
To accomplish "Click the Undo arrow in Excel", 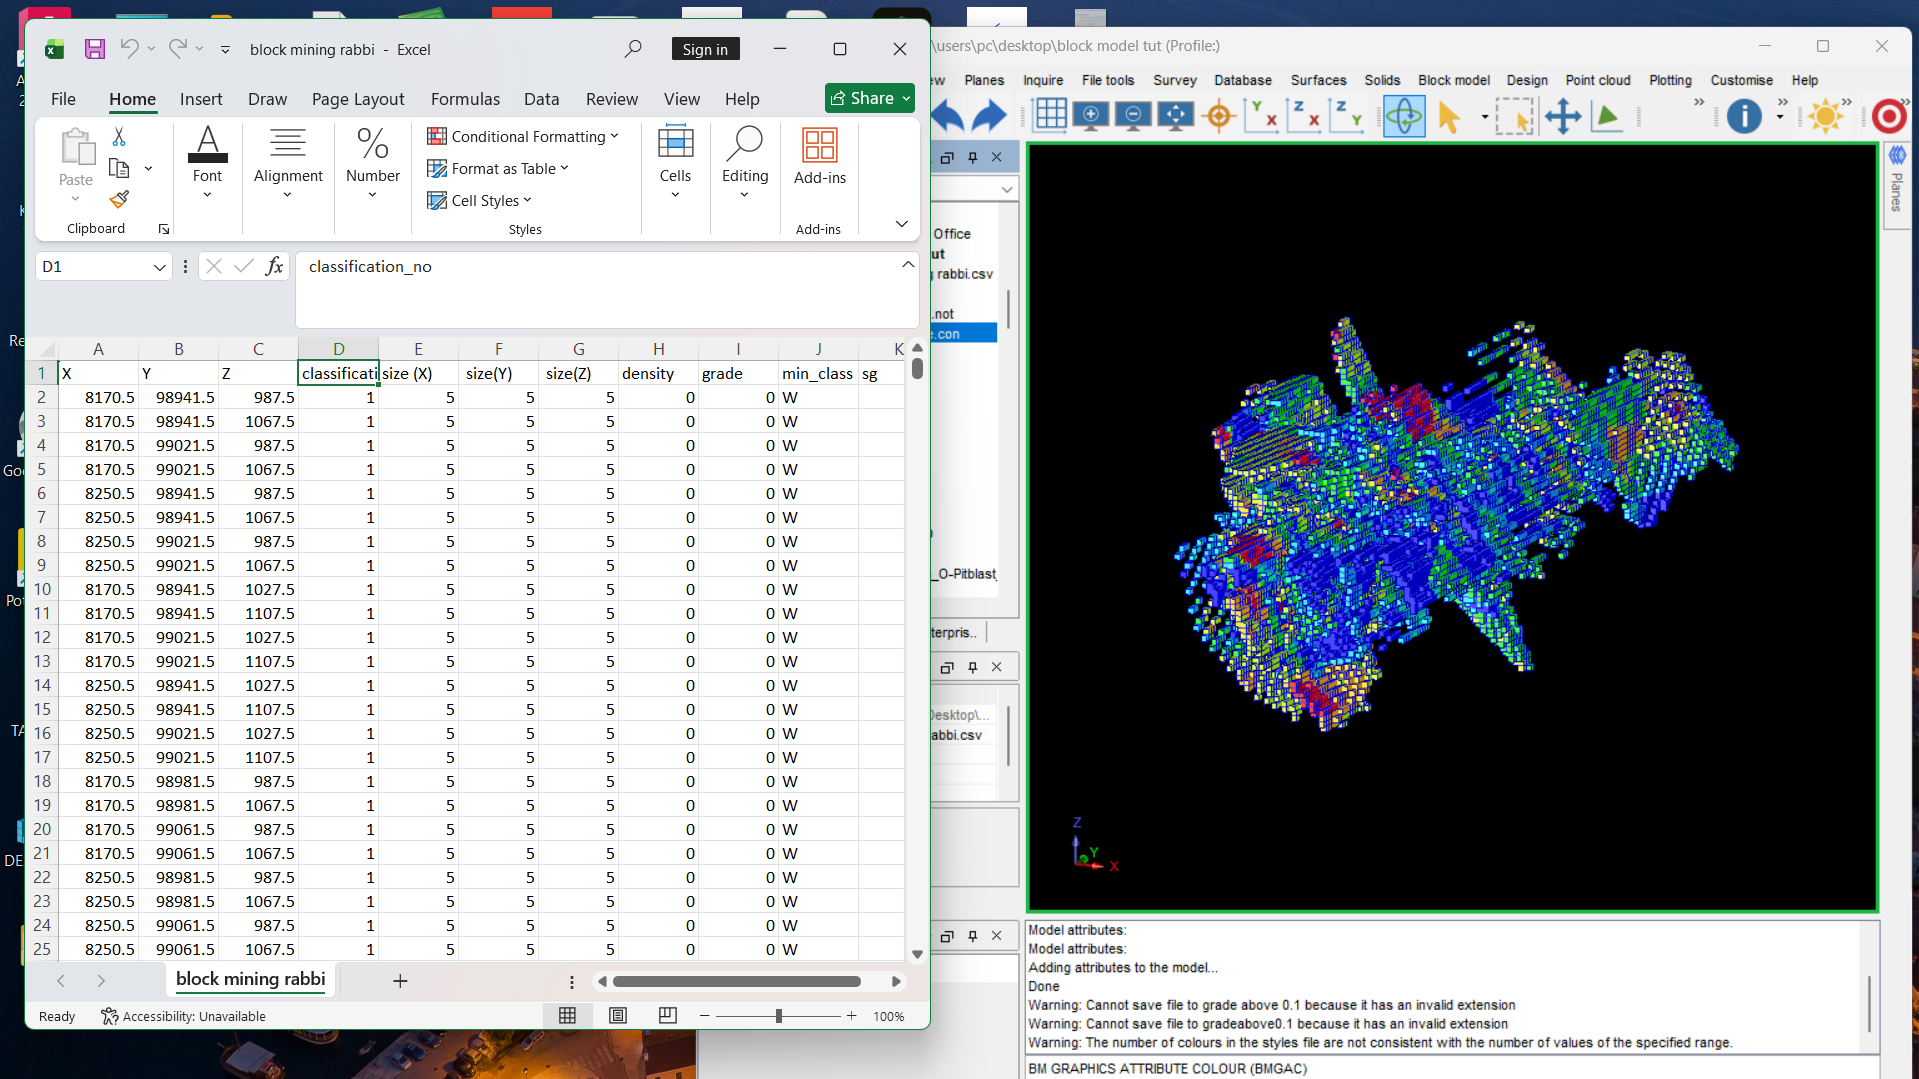I will click(x=129, y=48).
